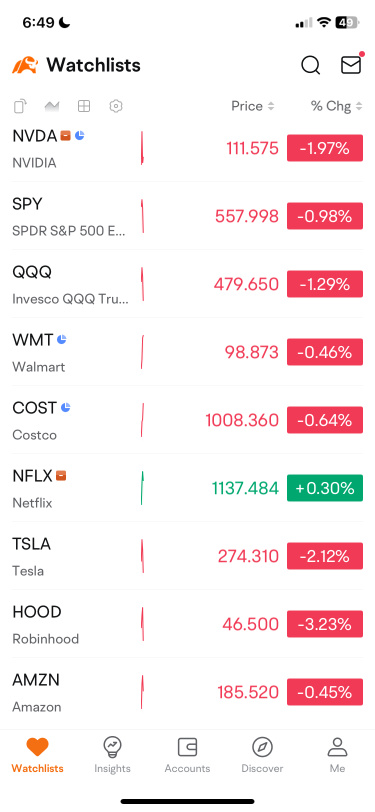Open the search magnifier icon
The height and width of the screenshot is (812, 375).
(x=310, y=65)
